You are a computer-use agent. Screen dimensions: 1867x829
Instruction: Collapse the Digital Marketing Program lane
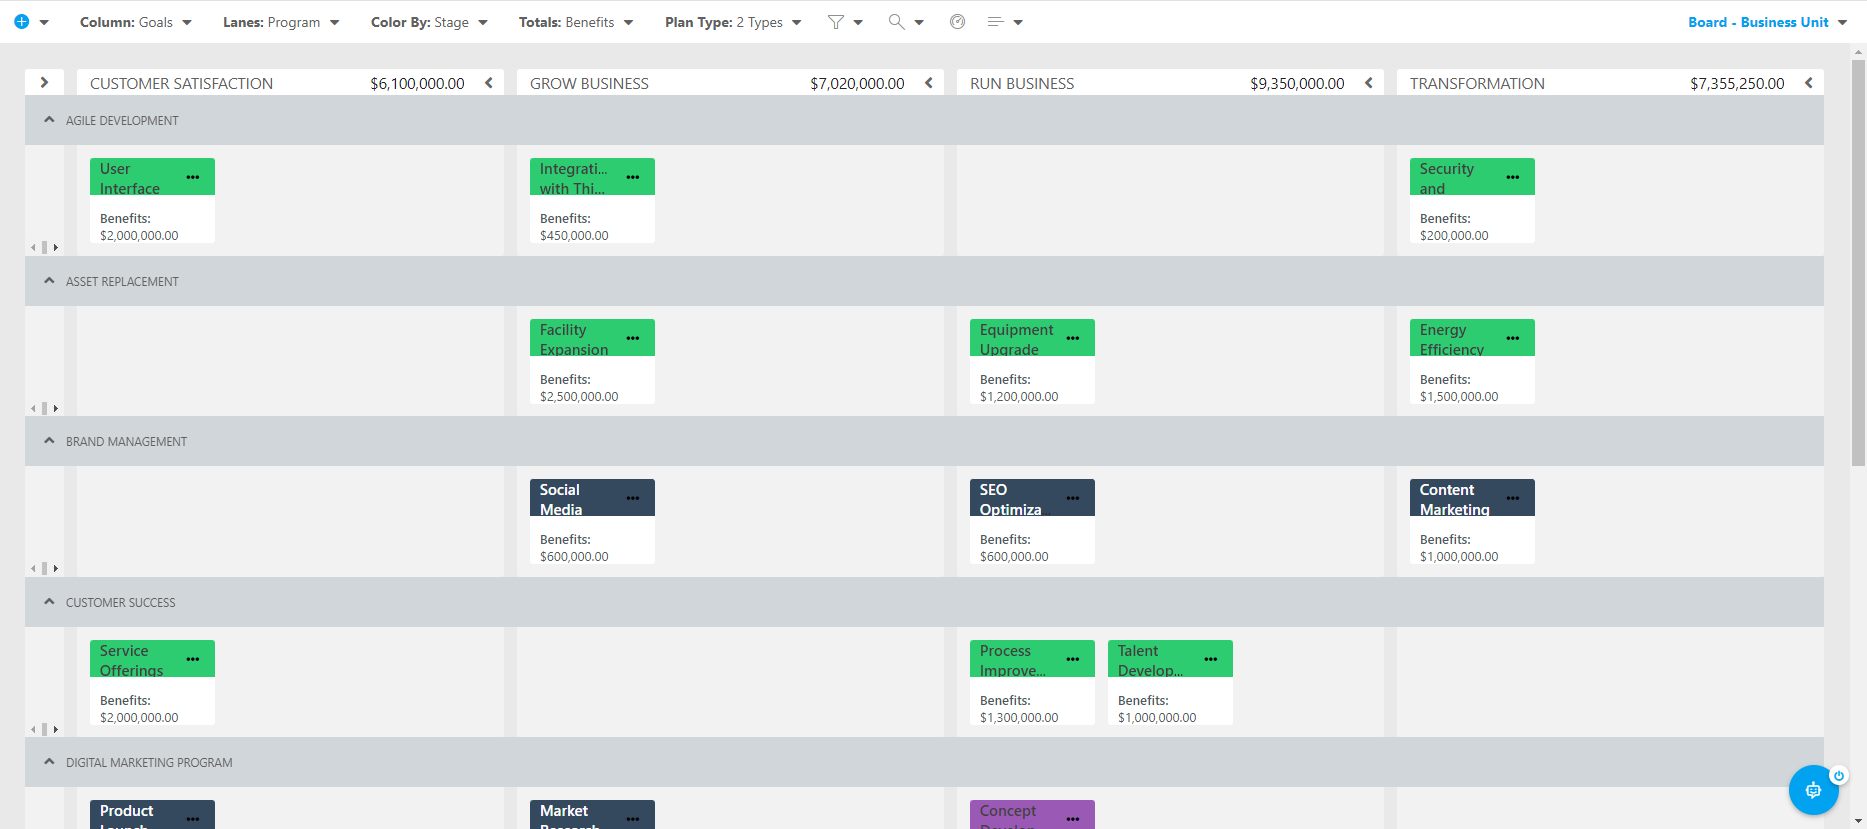click(49, 762)
